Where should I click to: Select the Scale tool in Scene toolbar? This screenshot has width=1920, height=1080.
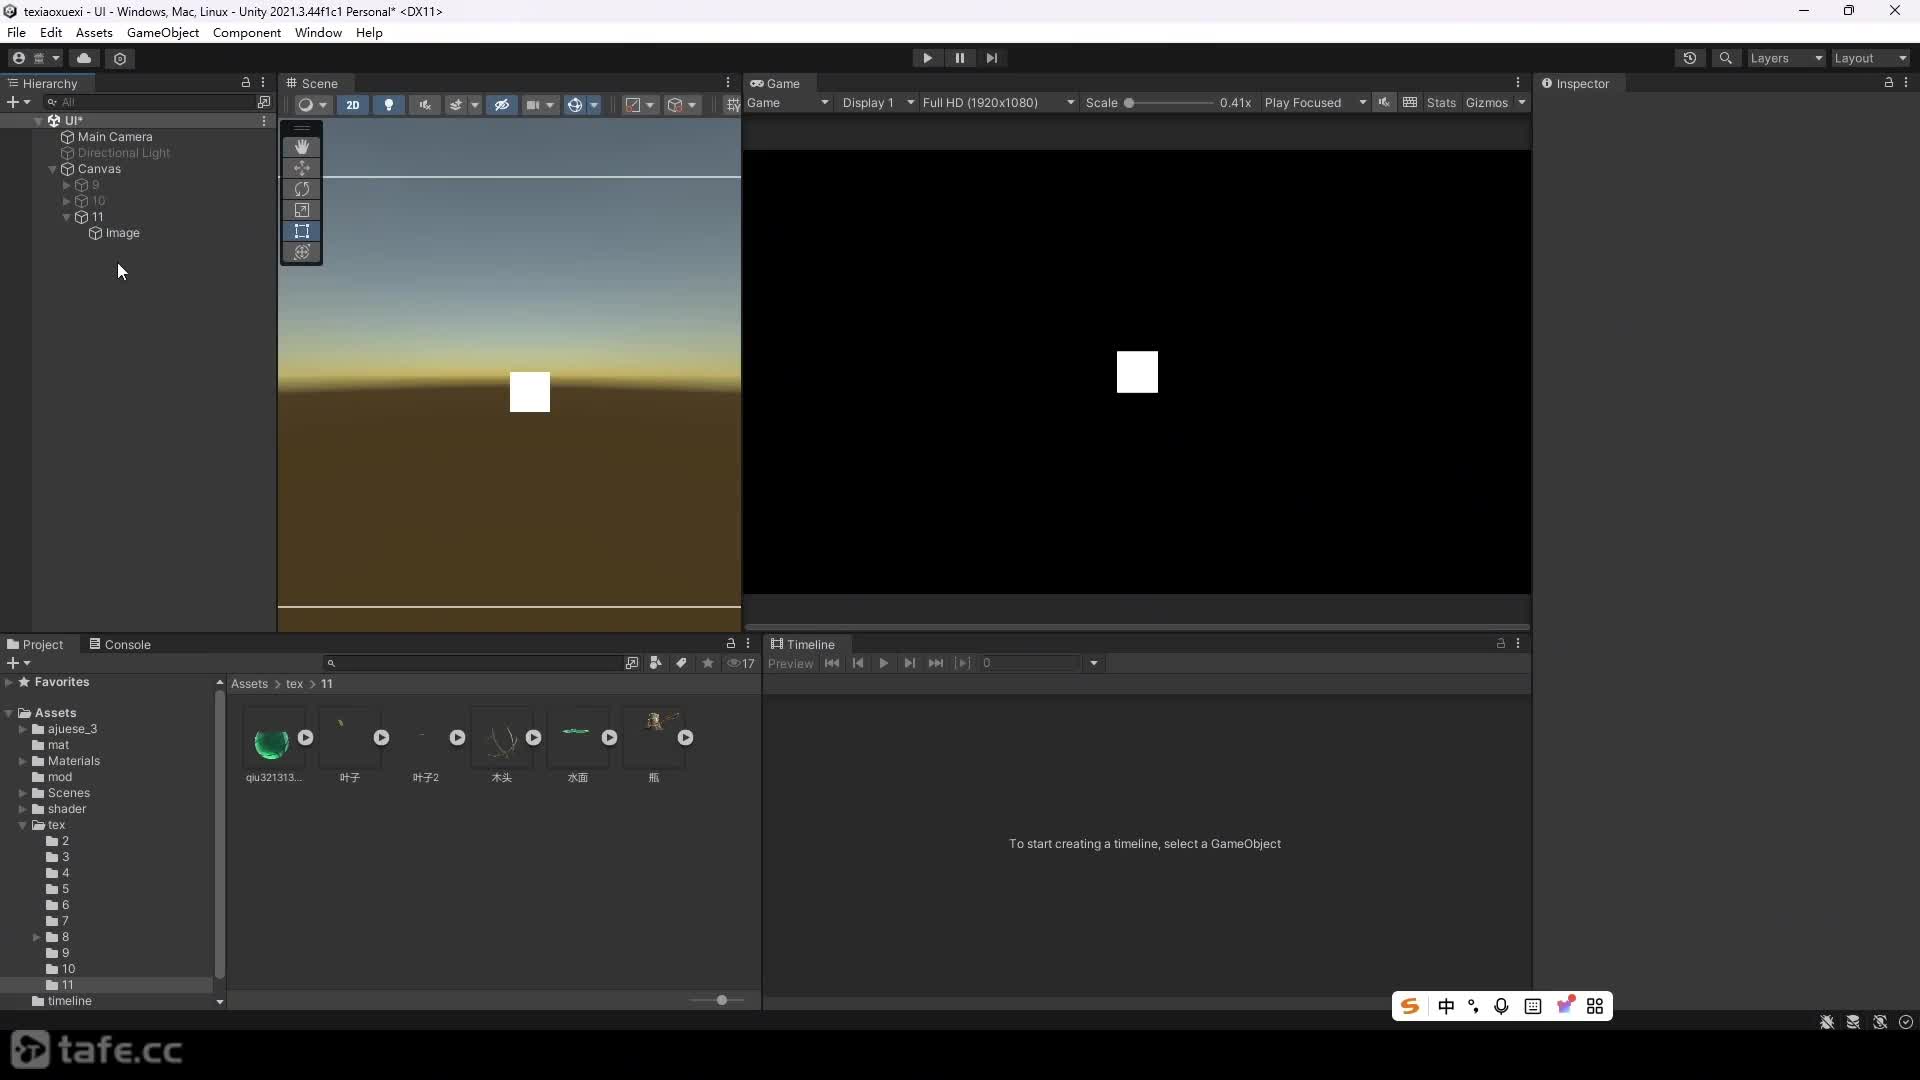coord(301,210)
